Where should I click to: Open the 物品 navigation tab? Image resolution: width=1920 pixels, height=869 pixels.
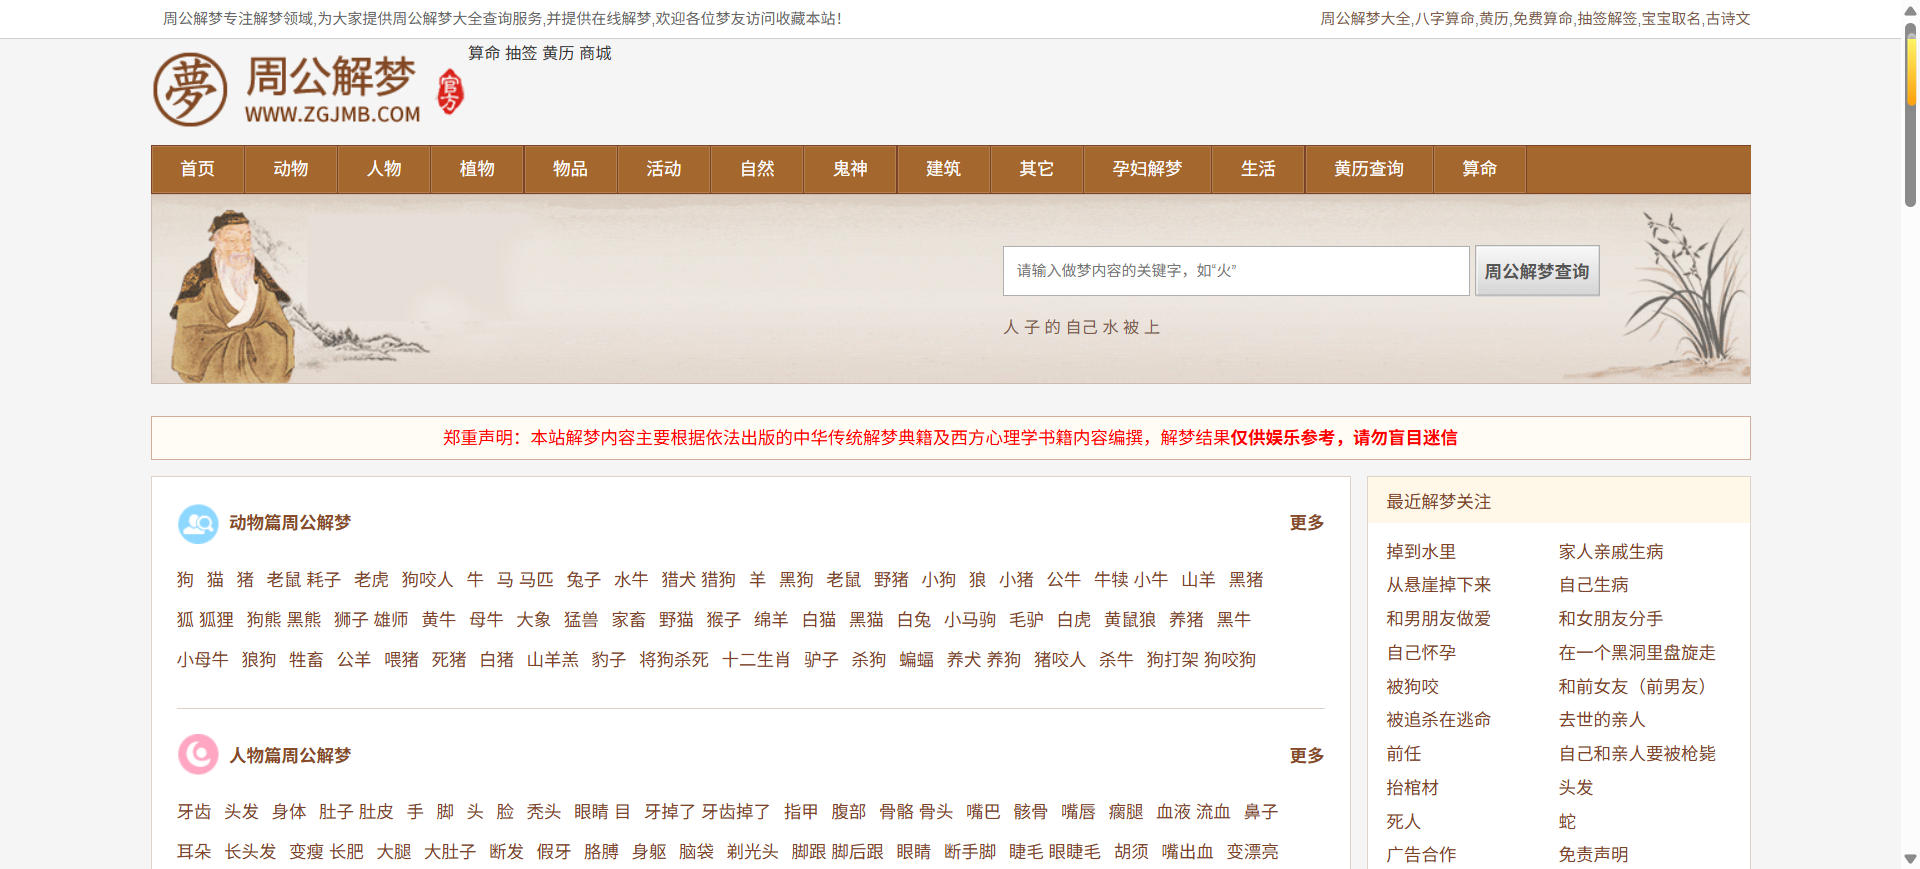(x=570, y=169)
